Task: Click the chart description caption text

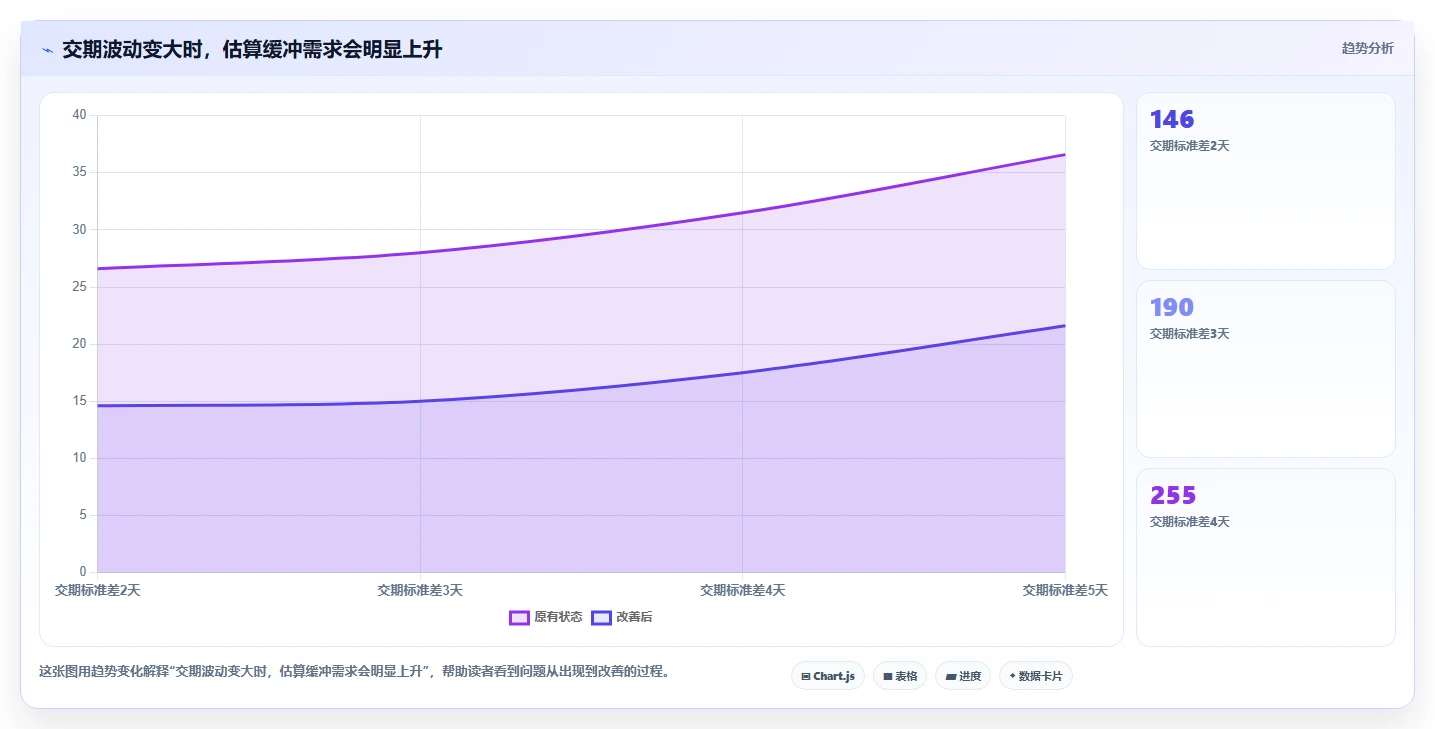Action: point(354,671)
